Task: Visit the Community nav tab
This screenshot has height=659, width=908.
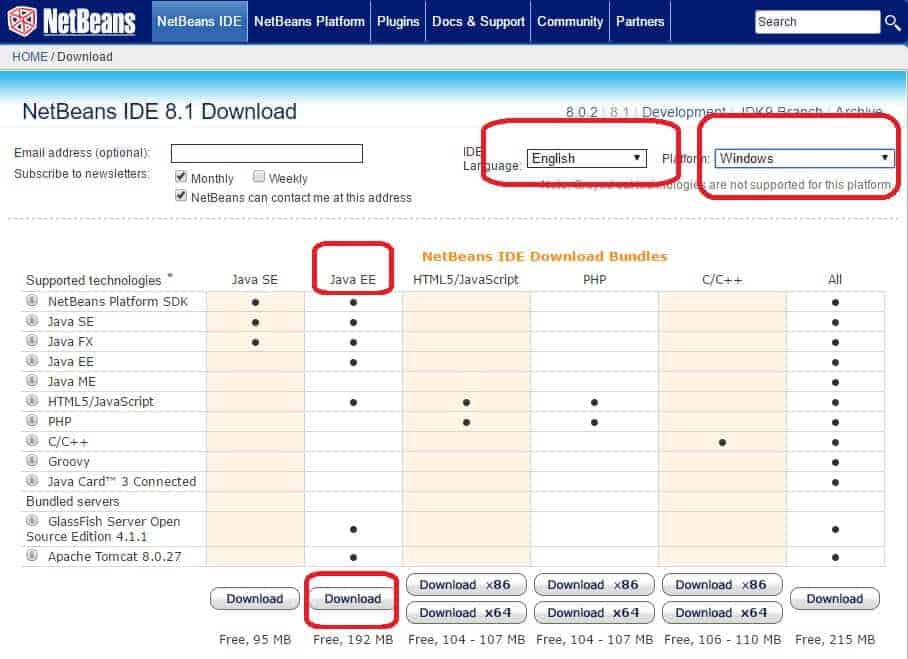Action: [570, 21]
